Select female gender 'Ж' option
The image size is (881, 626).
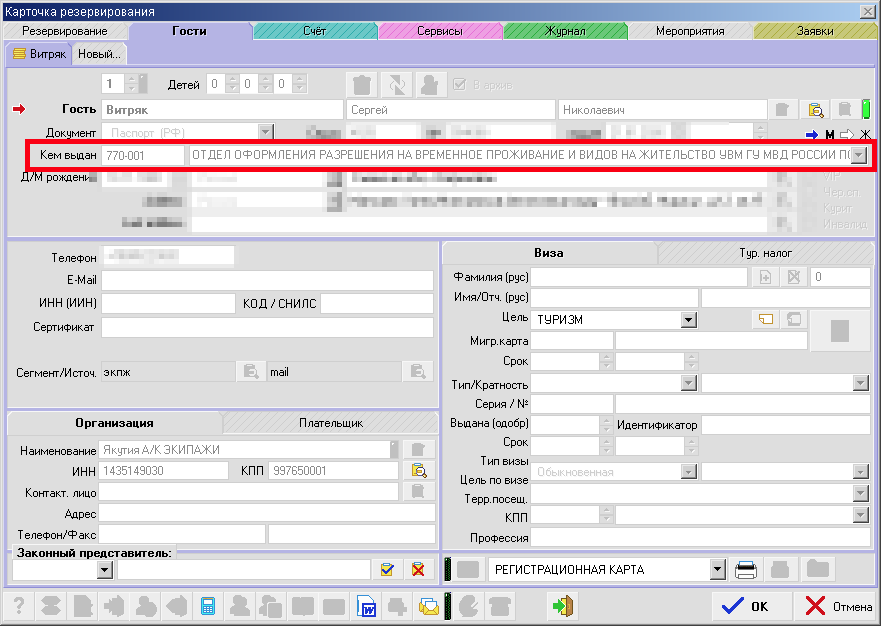tap(865, 135)
